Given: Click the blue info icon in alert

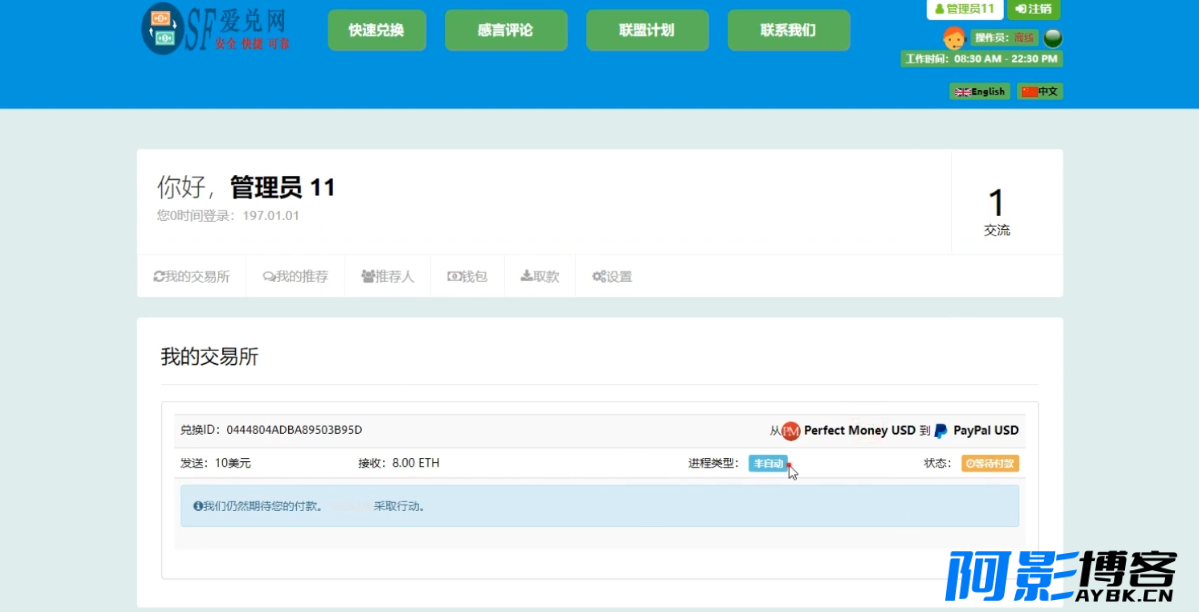Looking at the screenshot, I should point(198,506).
